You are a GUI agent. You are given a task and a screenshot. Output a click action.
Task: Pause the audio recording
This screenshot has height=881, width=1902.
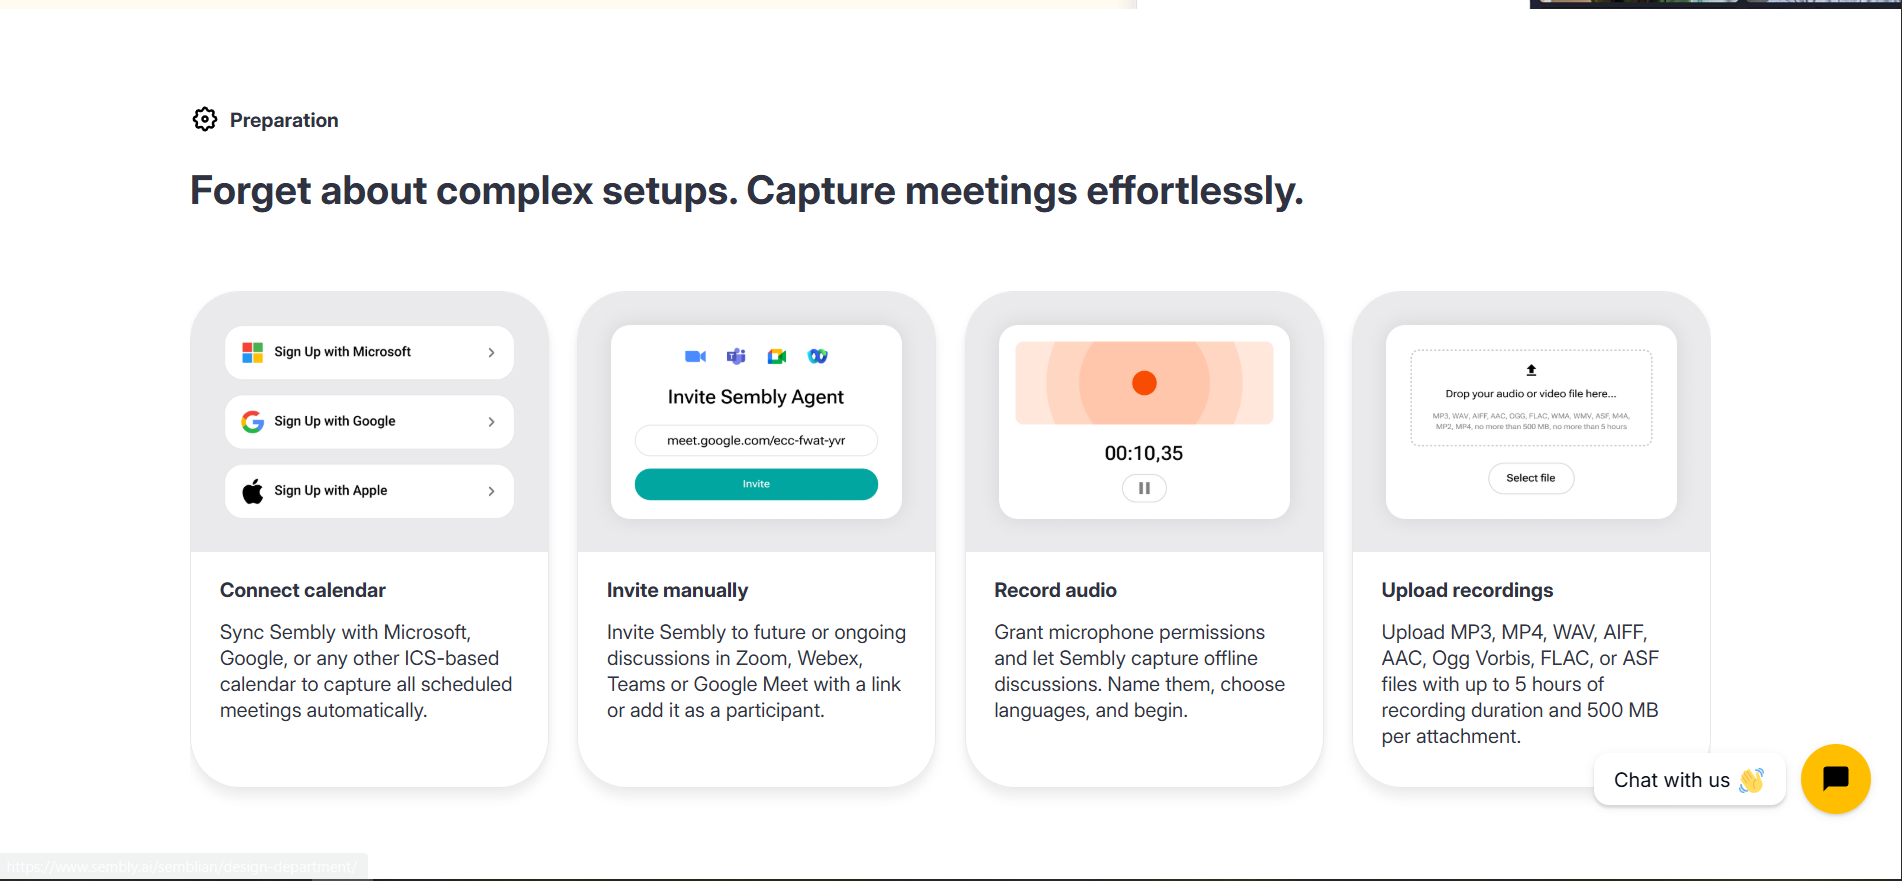tap(1144, 488)
